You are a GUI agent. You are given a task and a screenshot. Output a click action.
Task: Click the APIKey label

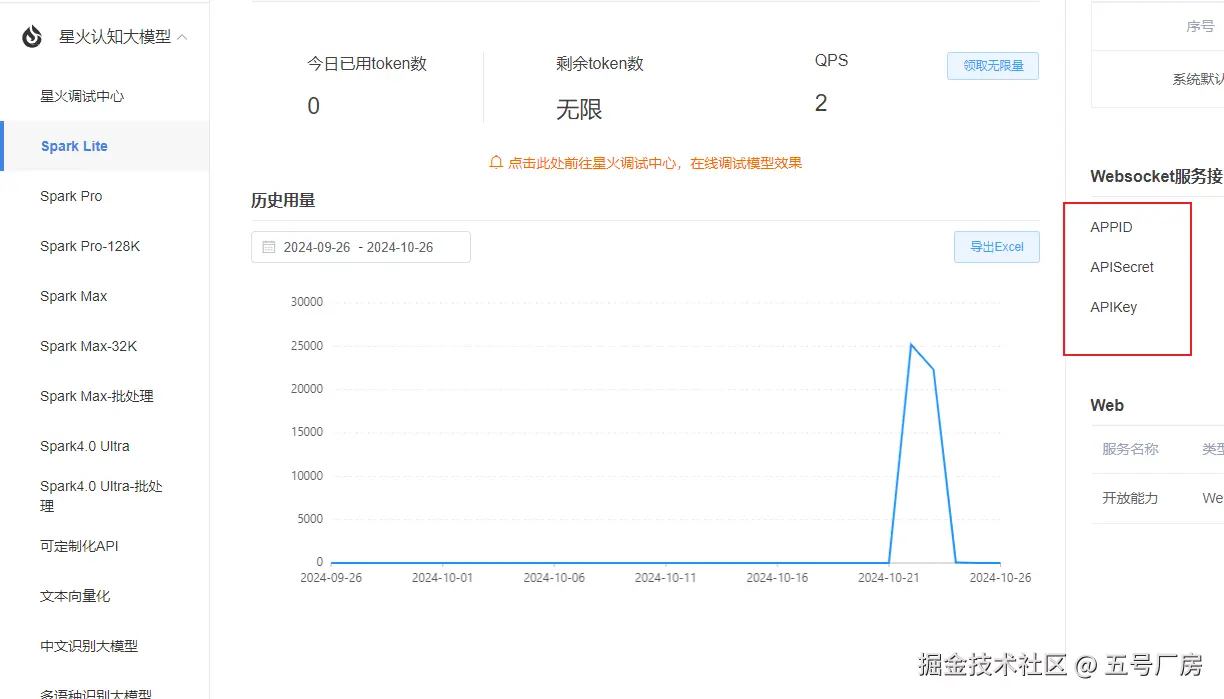point(1114,307)
